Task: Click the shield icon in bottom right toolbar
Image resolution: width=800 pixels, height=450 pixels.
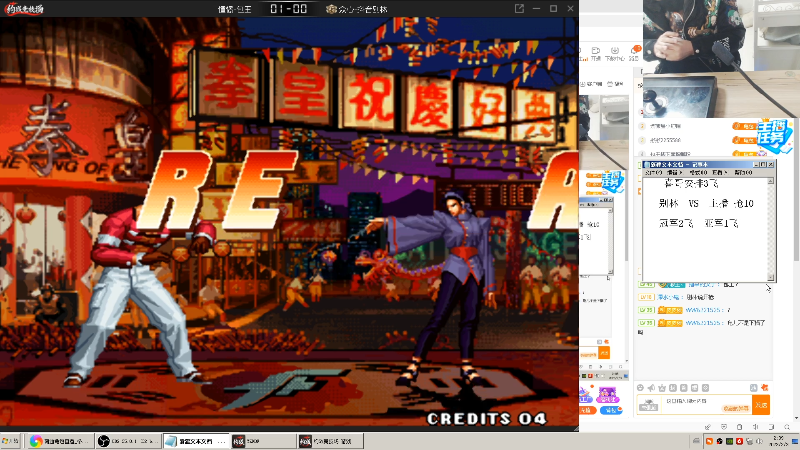Action: coord(723,427)
